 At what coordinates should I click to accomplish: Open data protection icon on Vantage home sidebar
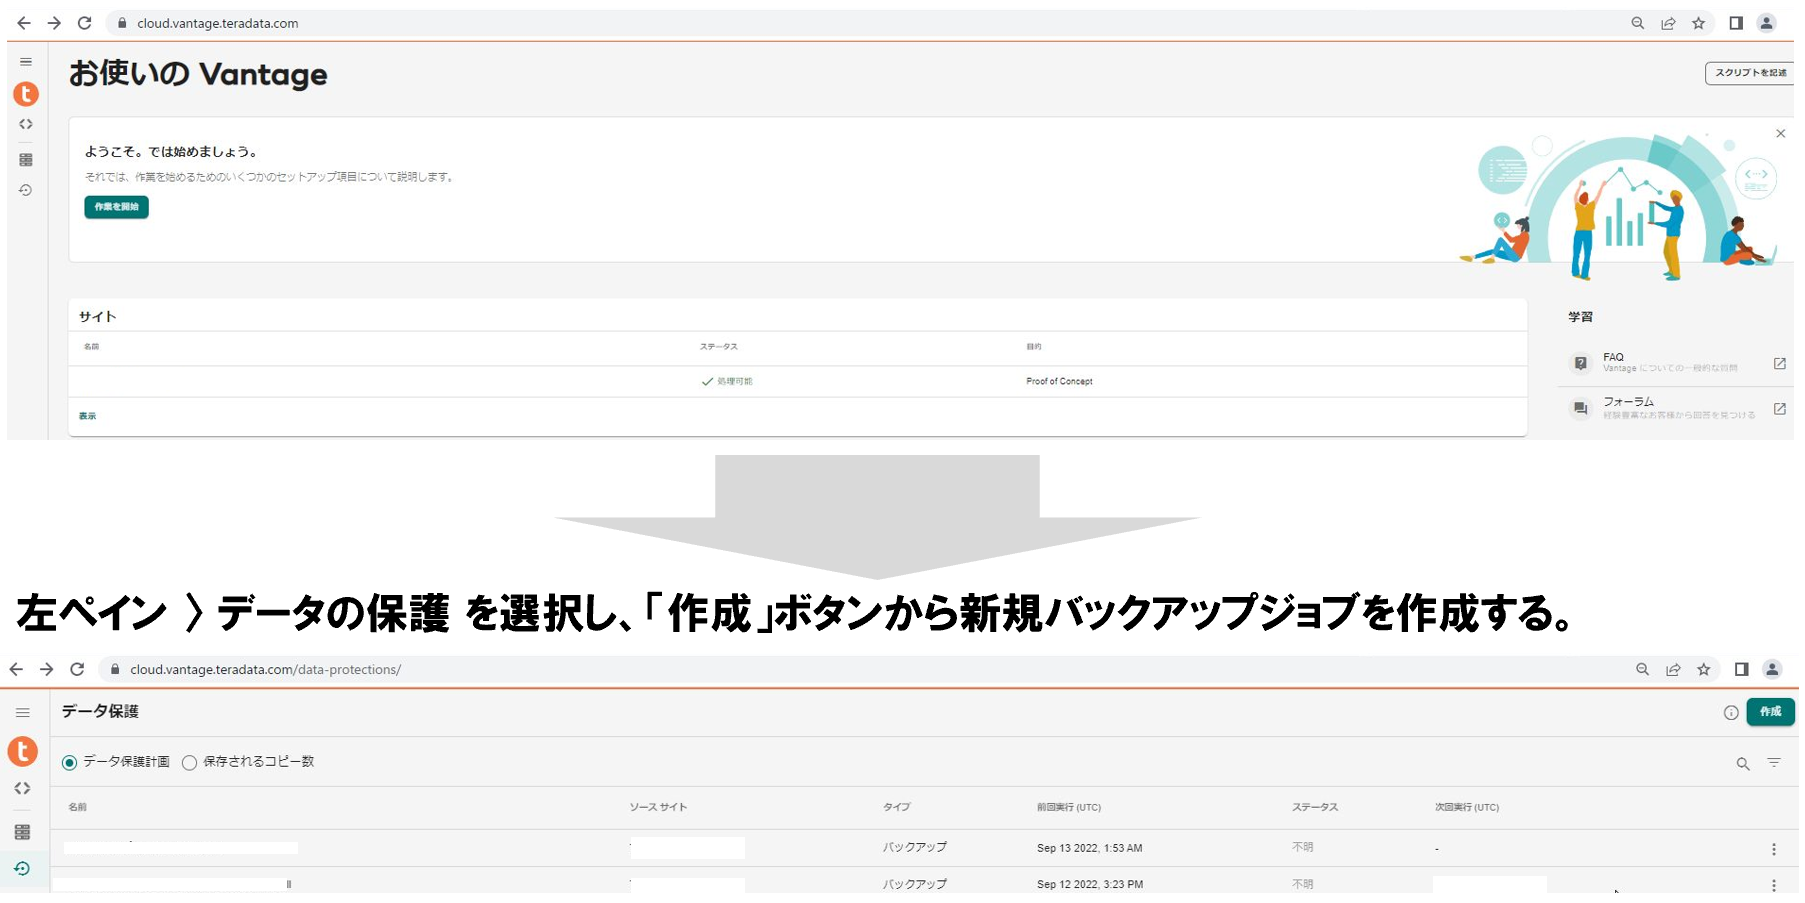(x=26, y=190)
